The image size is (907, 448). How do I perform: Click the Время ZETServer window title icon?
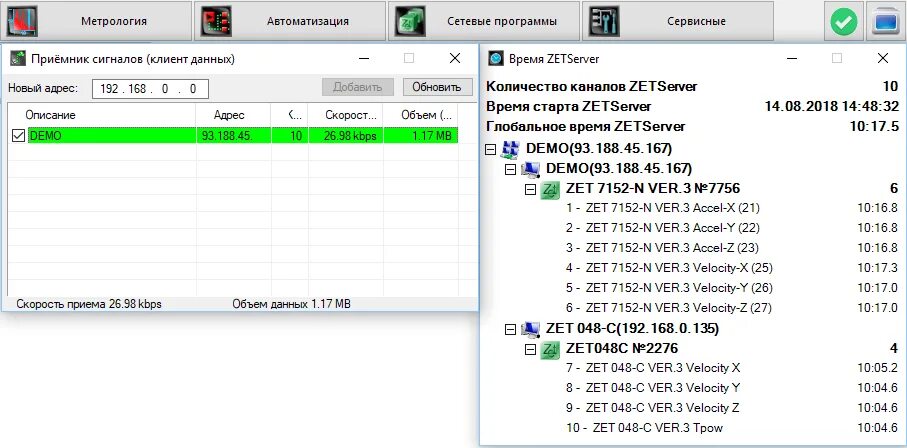pos(496,58)
